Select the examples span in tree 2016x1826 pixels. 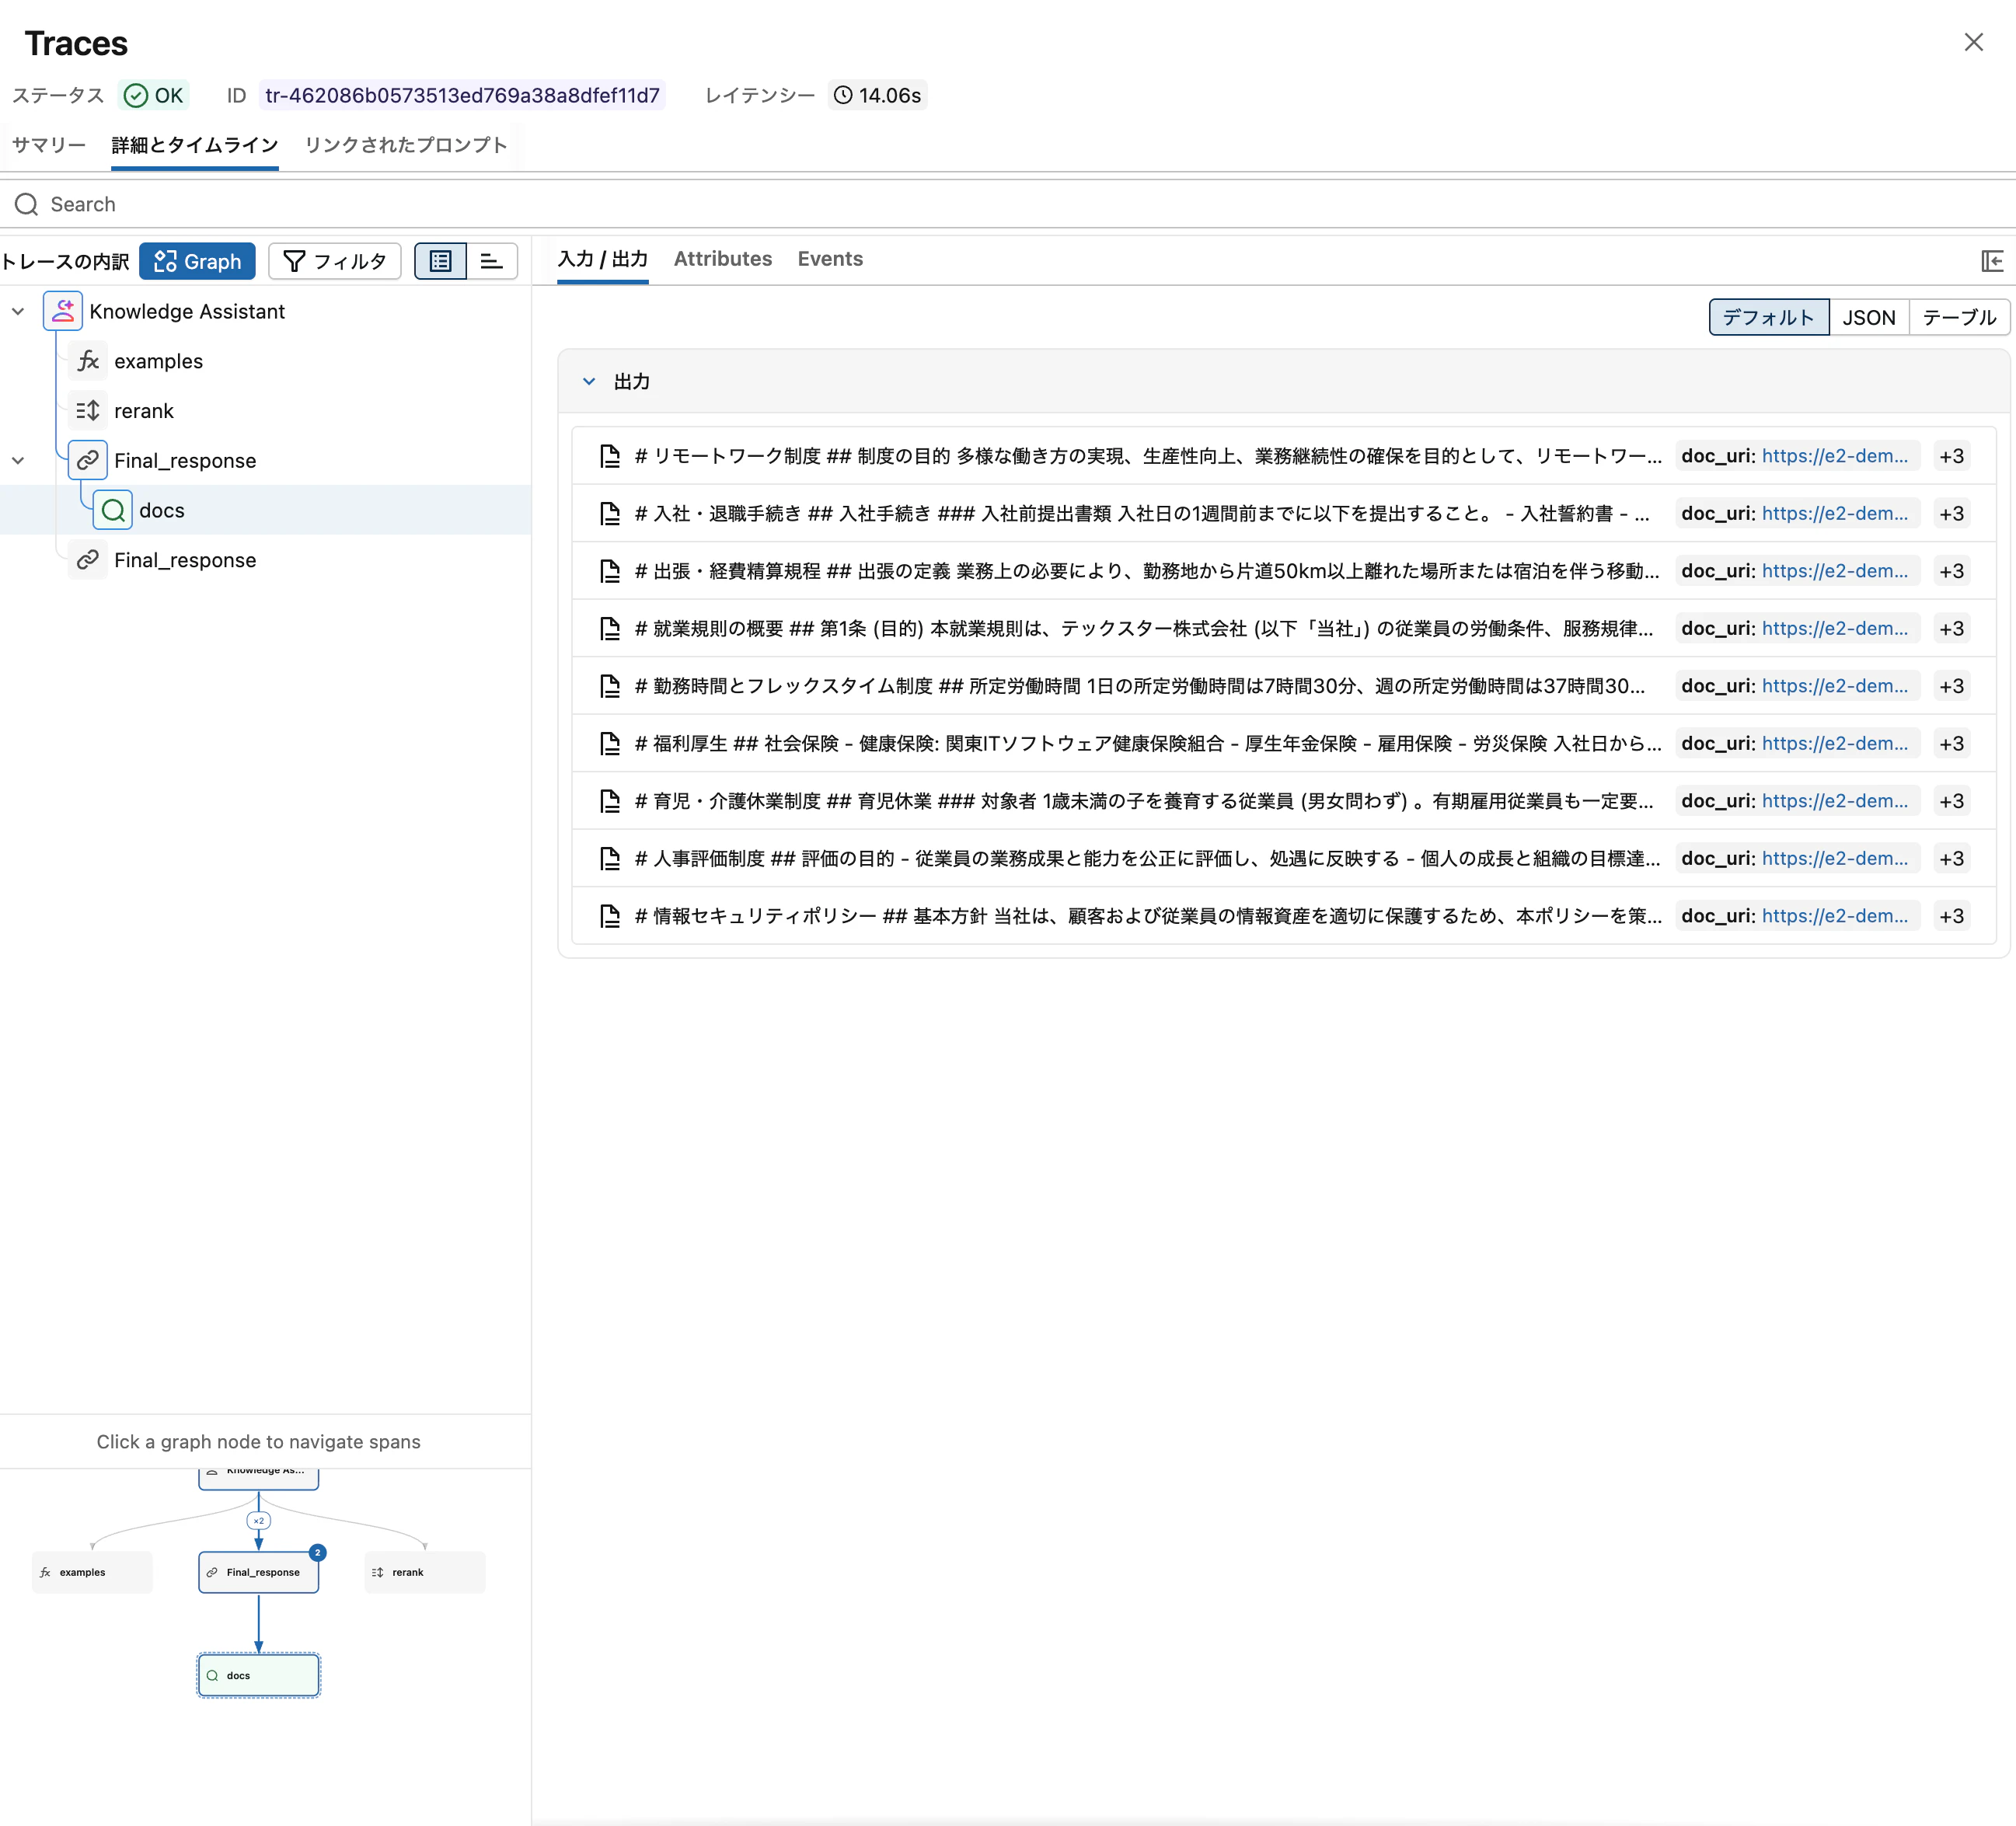(265, 361)
